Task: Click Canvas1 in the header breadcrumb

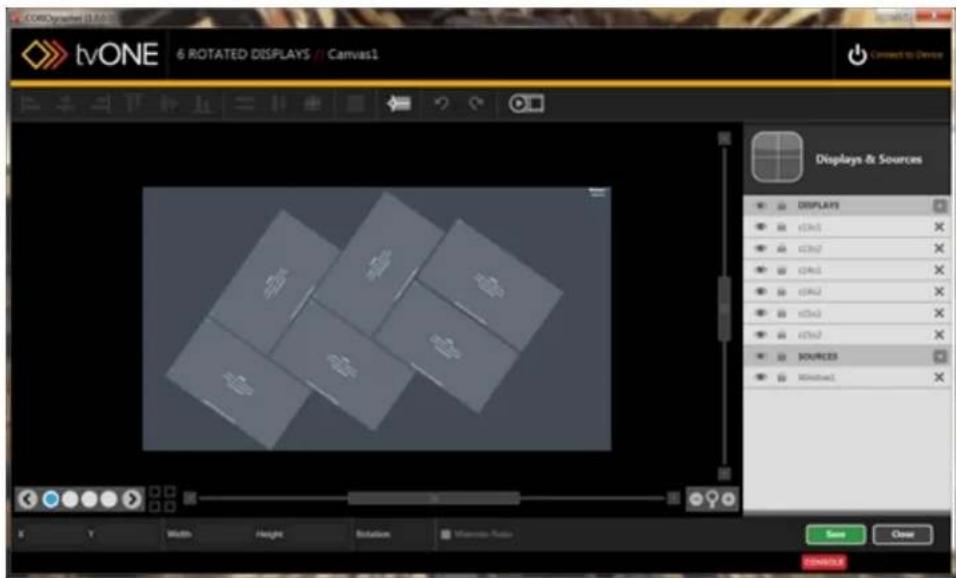Action: (353, 54)
